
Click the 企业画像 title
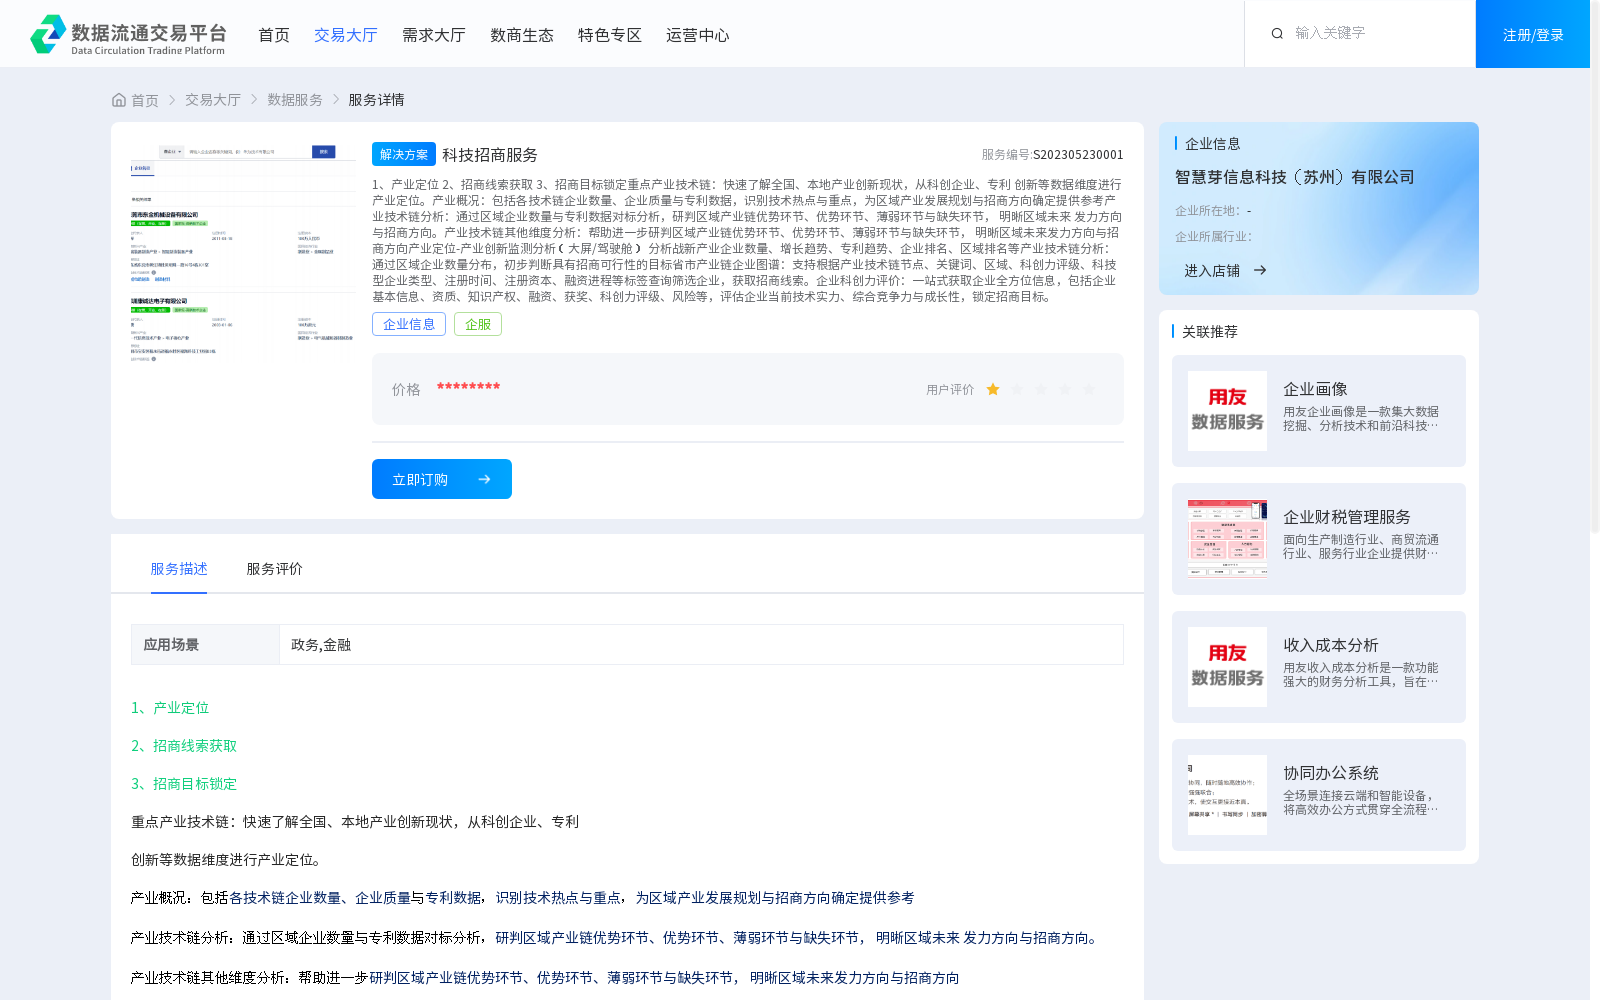[1315, 389]
